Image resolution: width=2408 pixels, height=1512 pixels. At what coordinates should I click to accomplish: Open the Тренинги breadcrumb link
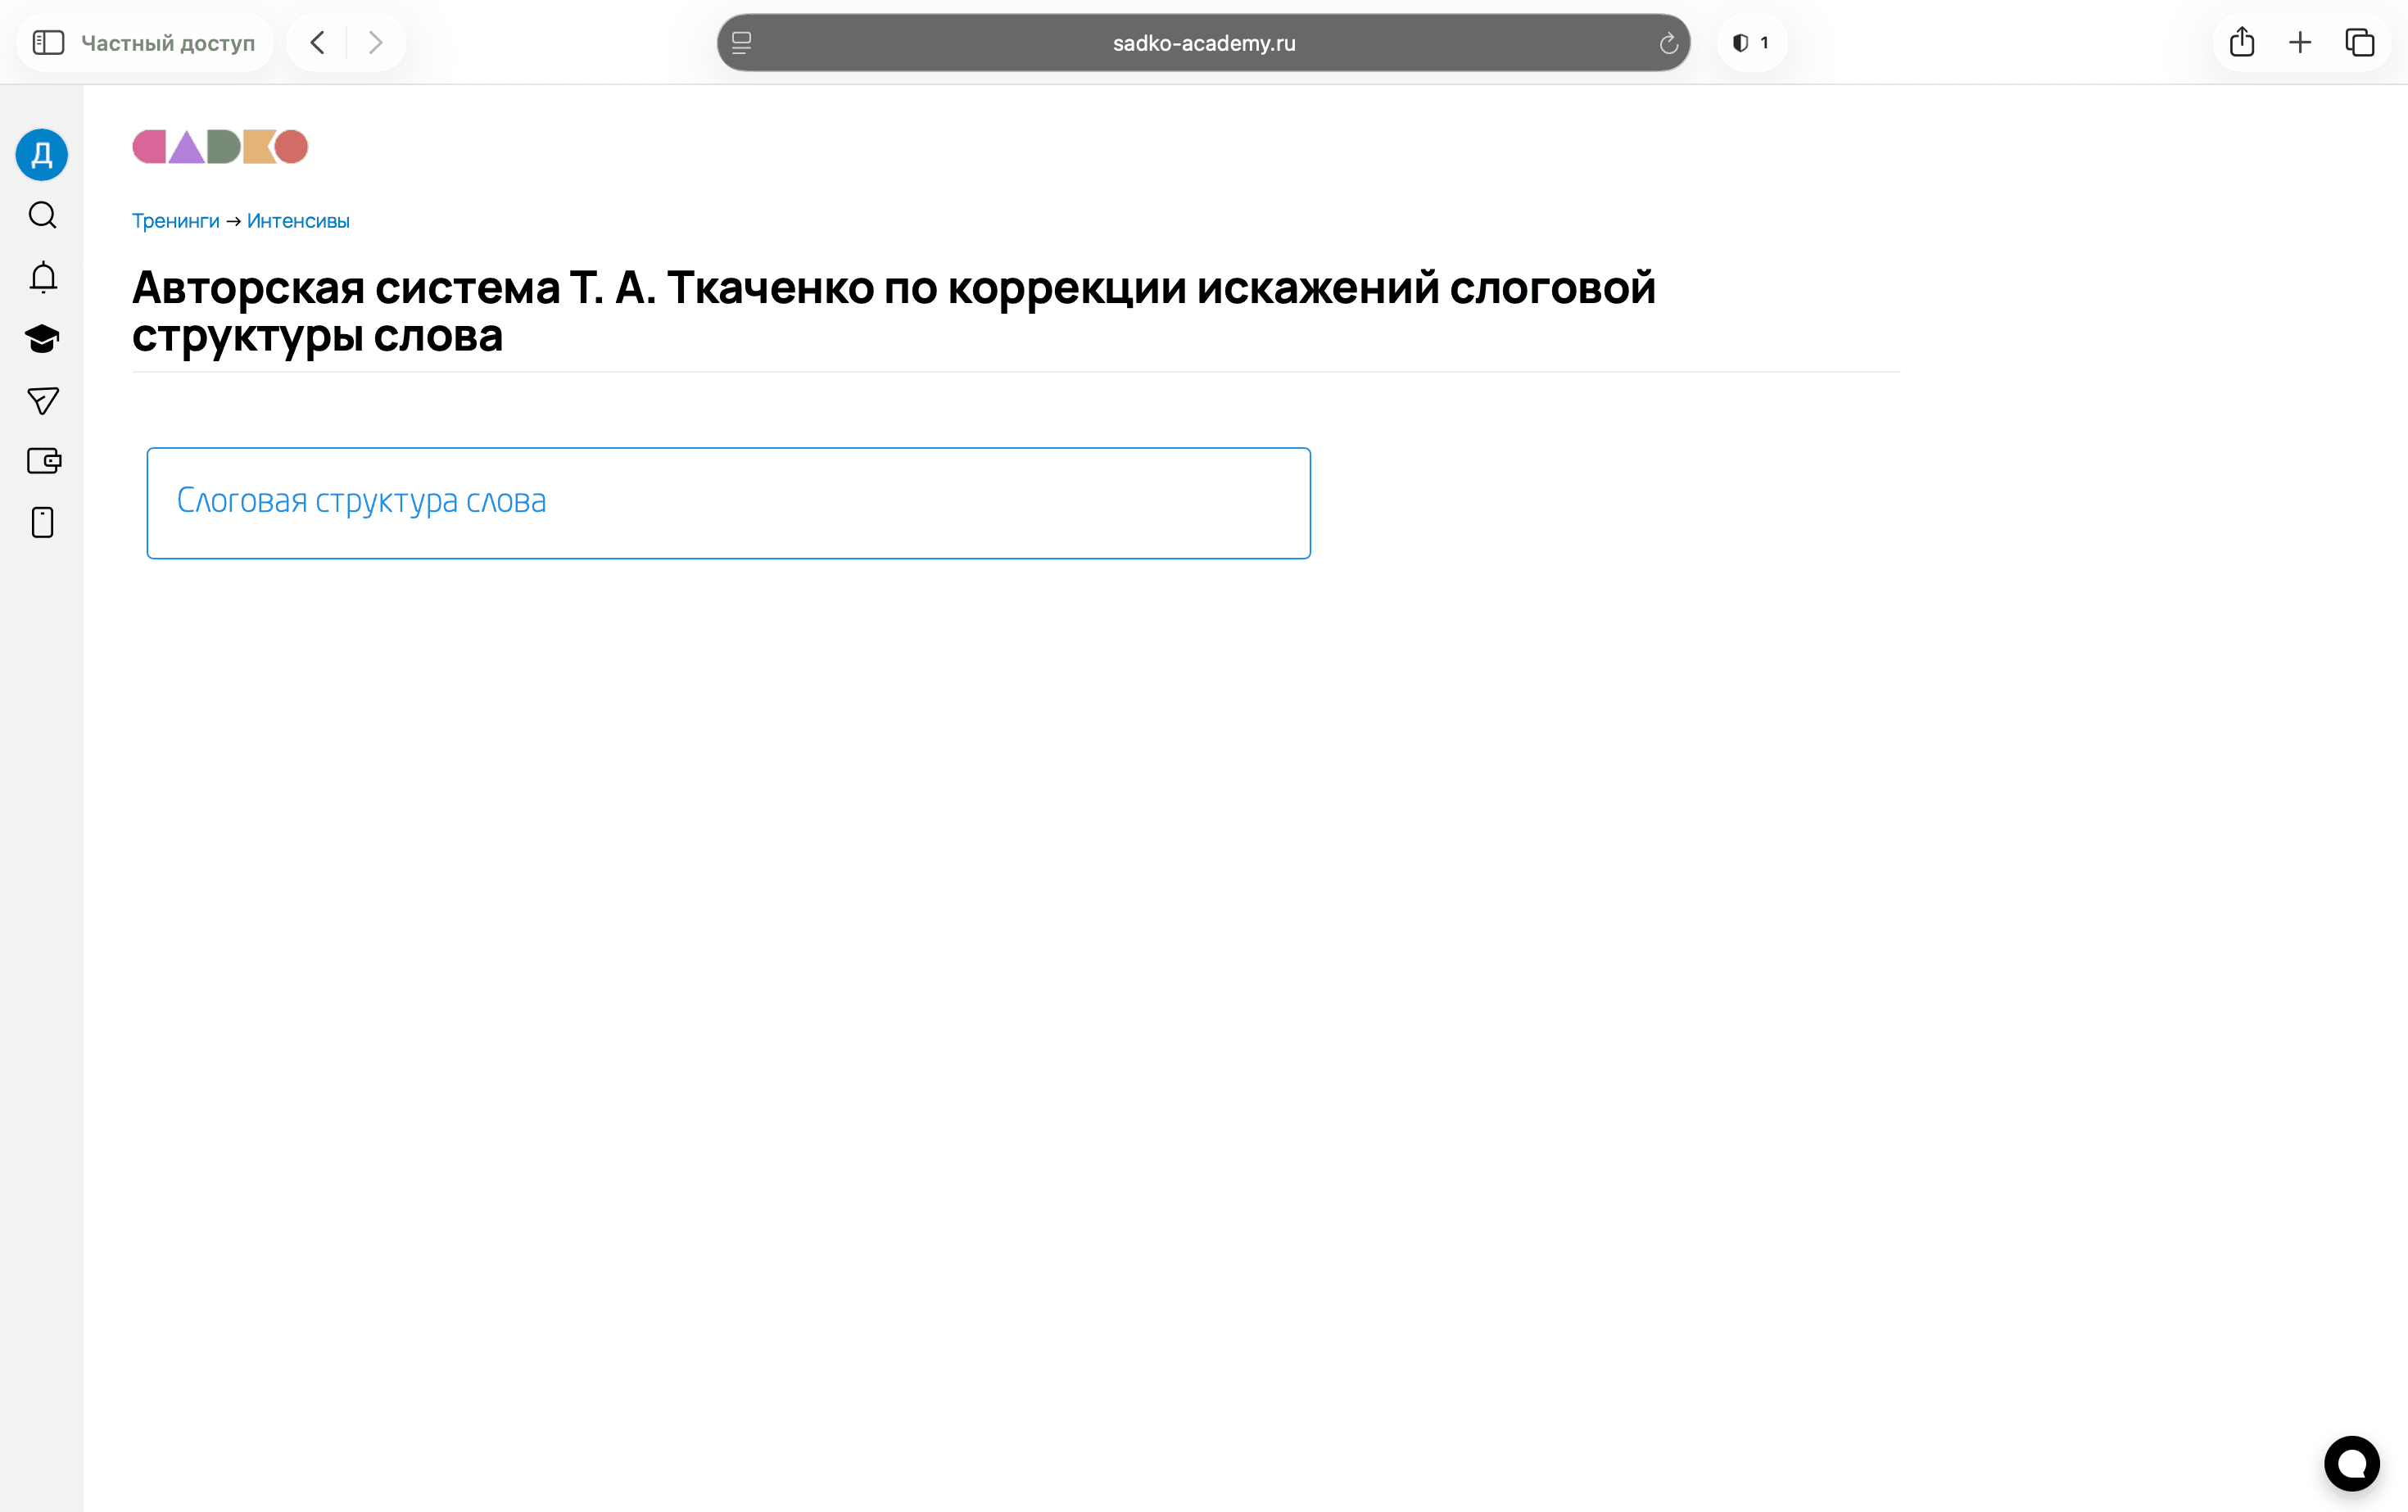[175, 220]
